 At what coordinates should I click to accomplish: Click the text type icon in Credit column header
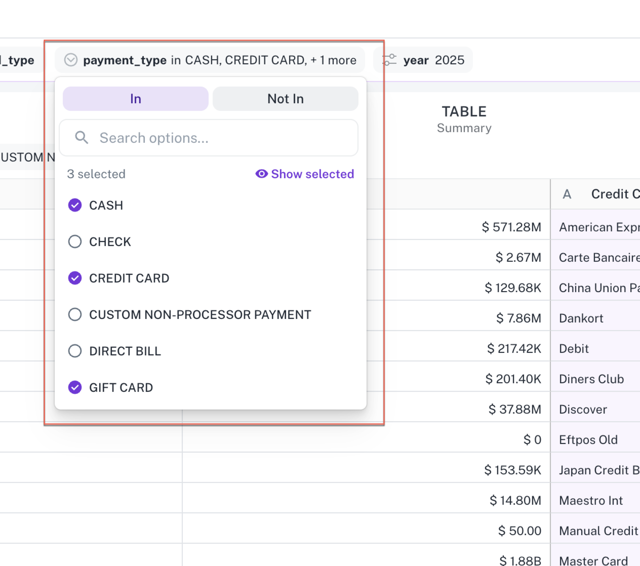click(567, 194)
